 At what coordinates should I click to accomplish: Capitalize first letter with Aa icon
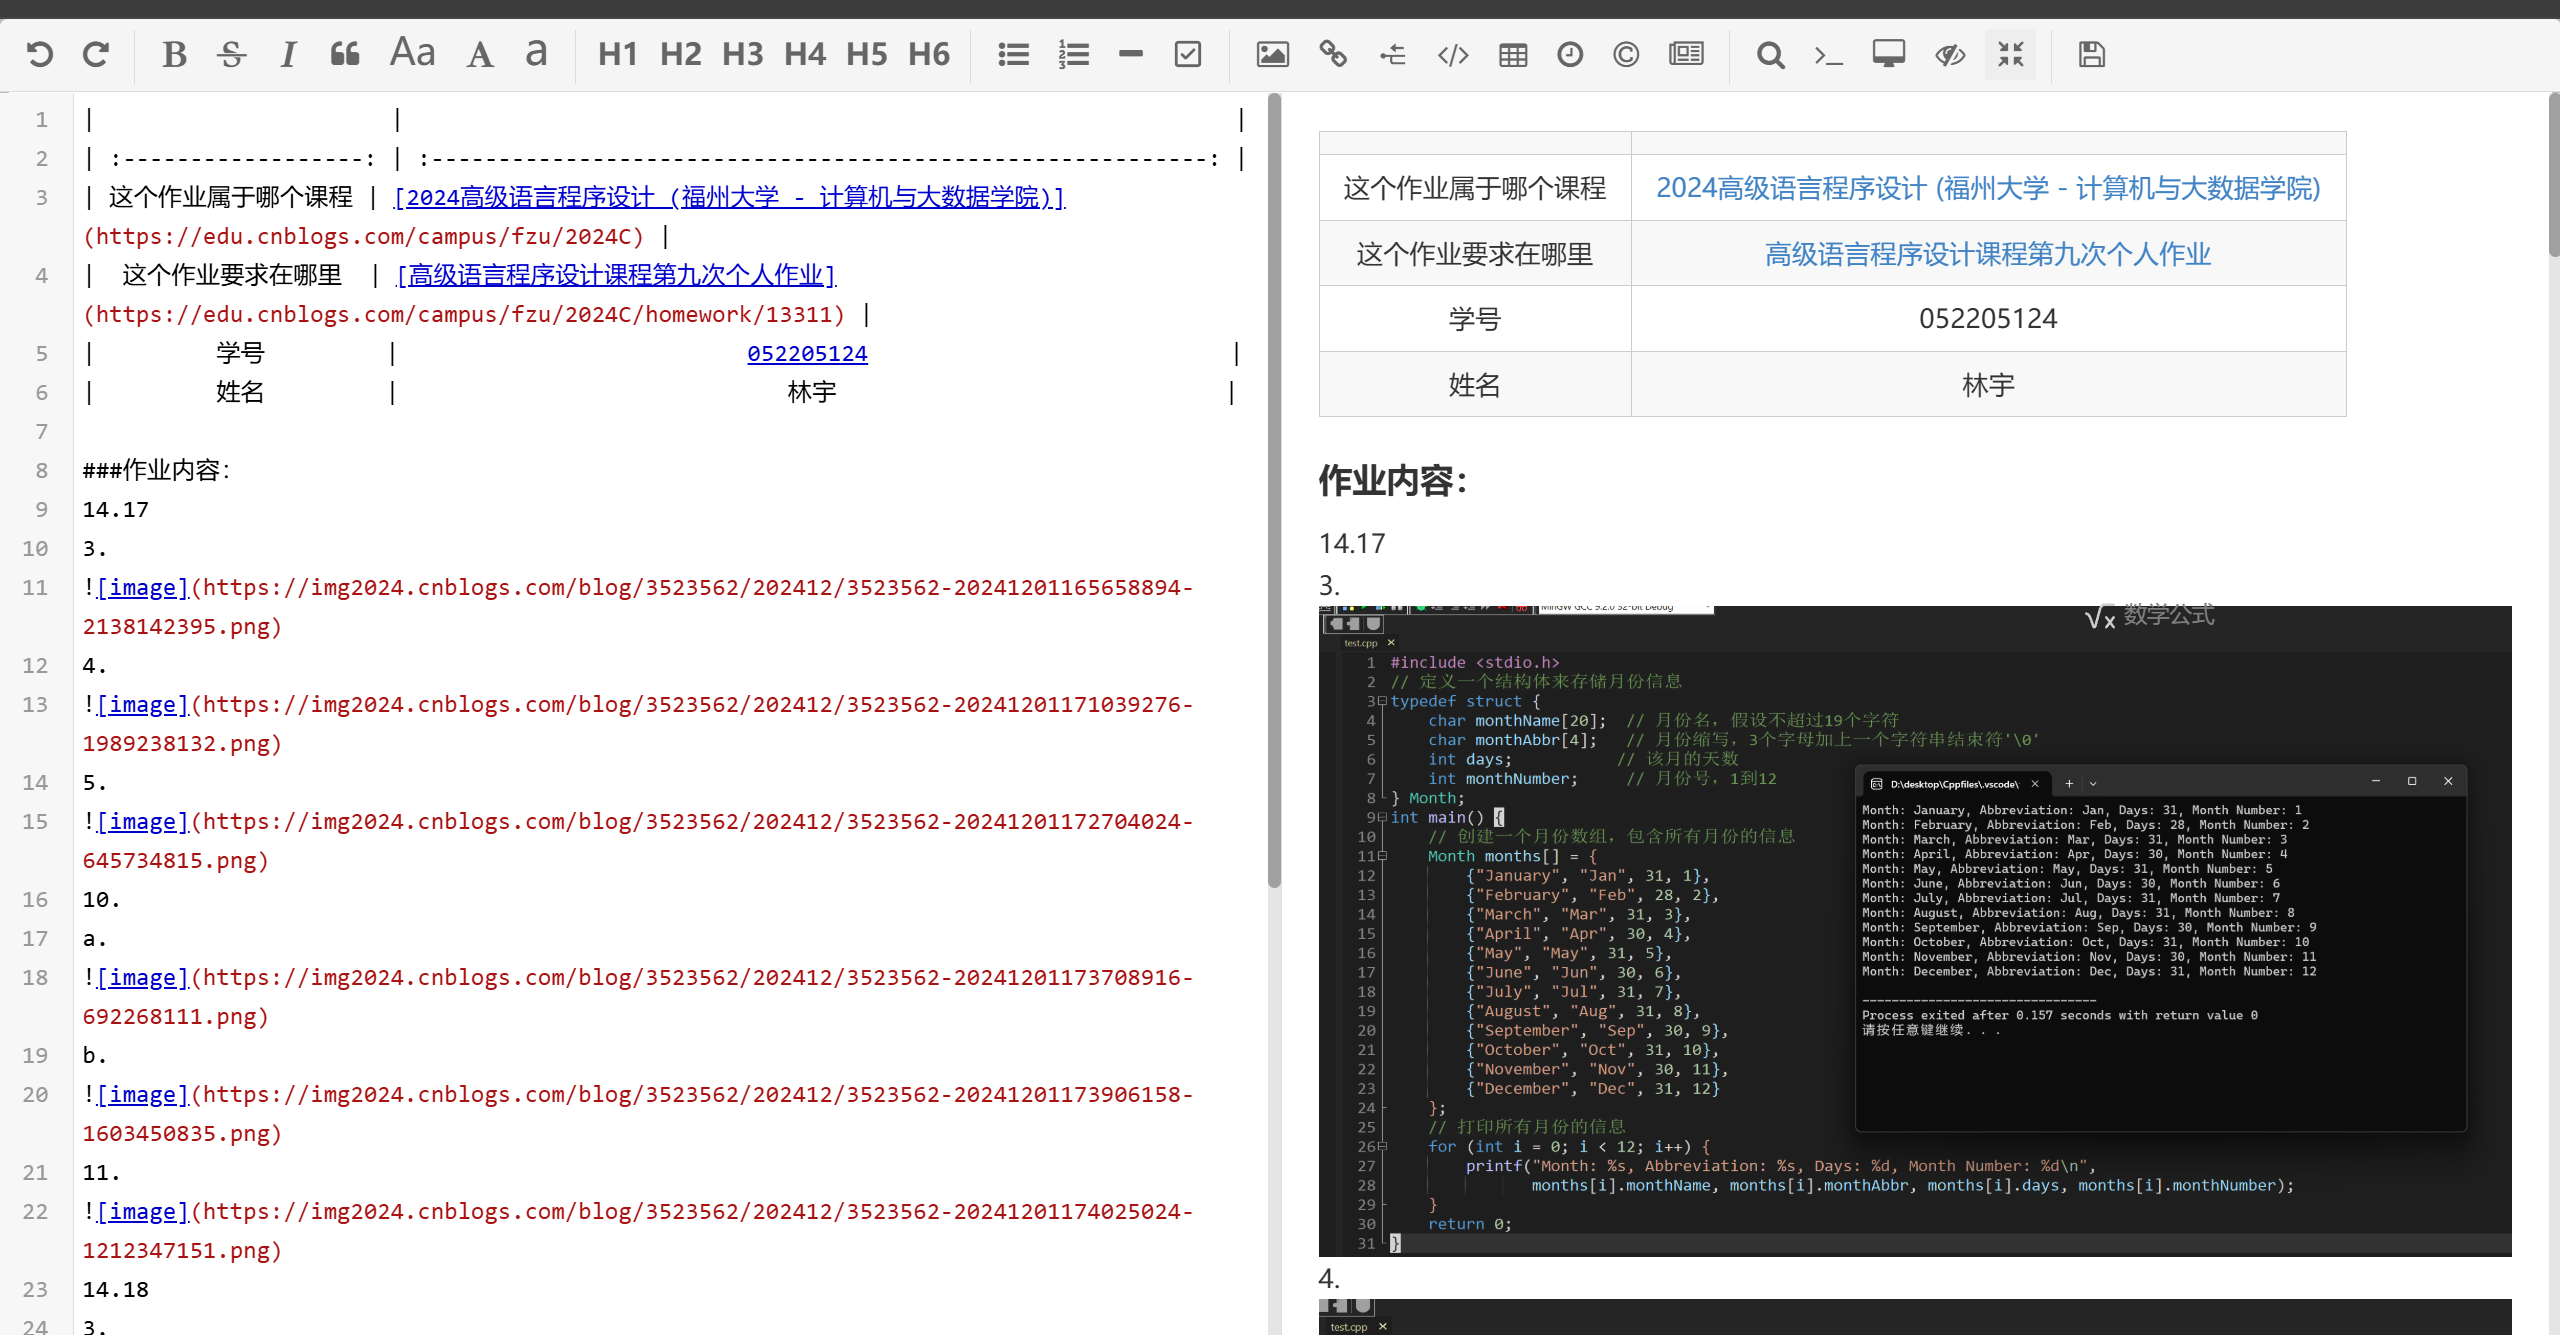tap(412, 54)
